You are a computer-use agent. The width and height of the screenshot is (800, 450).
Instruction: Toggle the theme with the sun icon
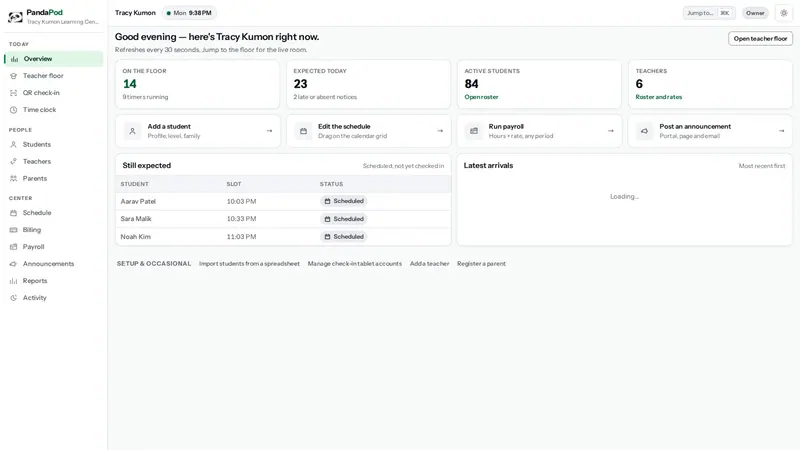click(x=784, y=13)
